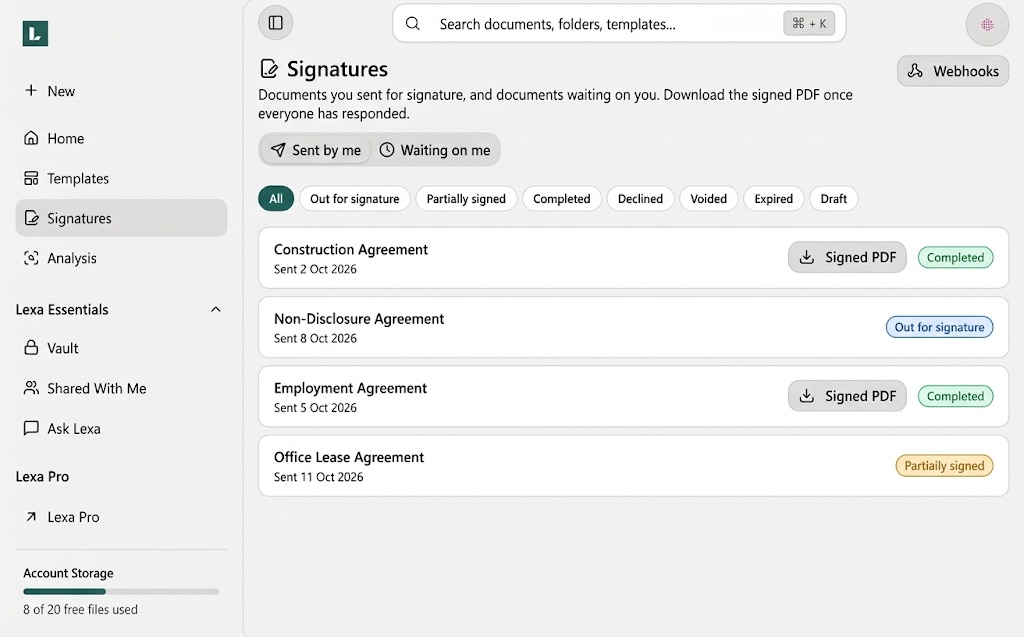Image resolution: width=1024 pixels, height=637 pixels.
Task: Go to Home in sidebar
Action: coord(121,138)
